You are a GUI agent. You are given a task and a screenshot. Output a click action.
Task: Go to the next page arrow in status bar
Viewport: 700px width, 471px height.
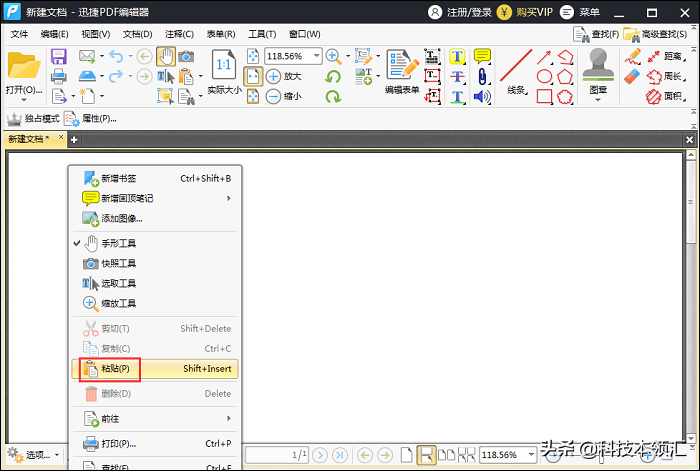(x=320, y=455)
